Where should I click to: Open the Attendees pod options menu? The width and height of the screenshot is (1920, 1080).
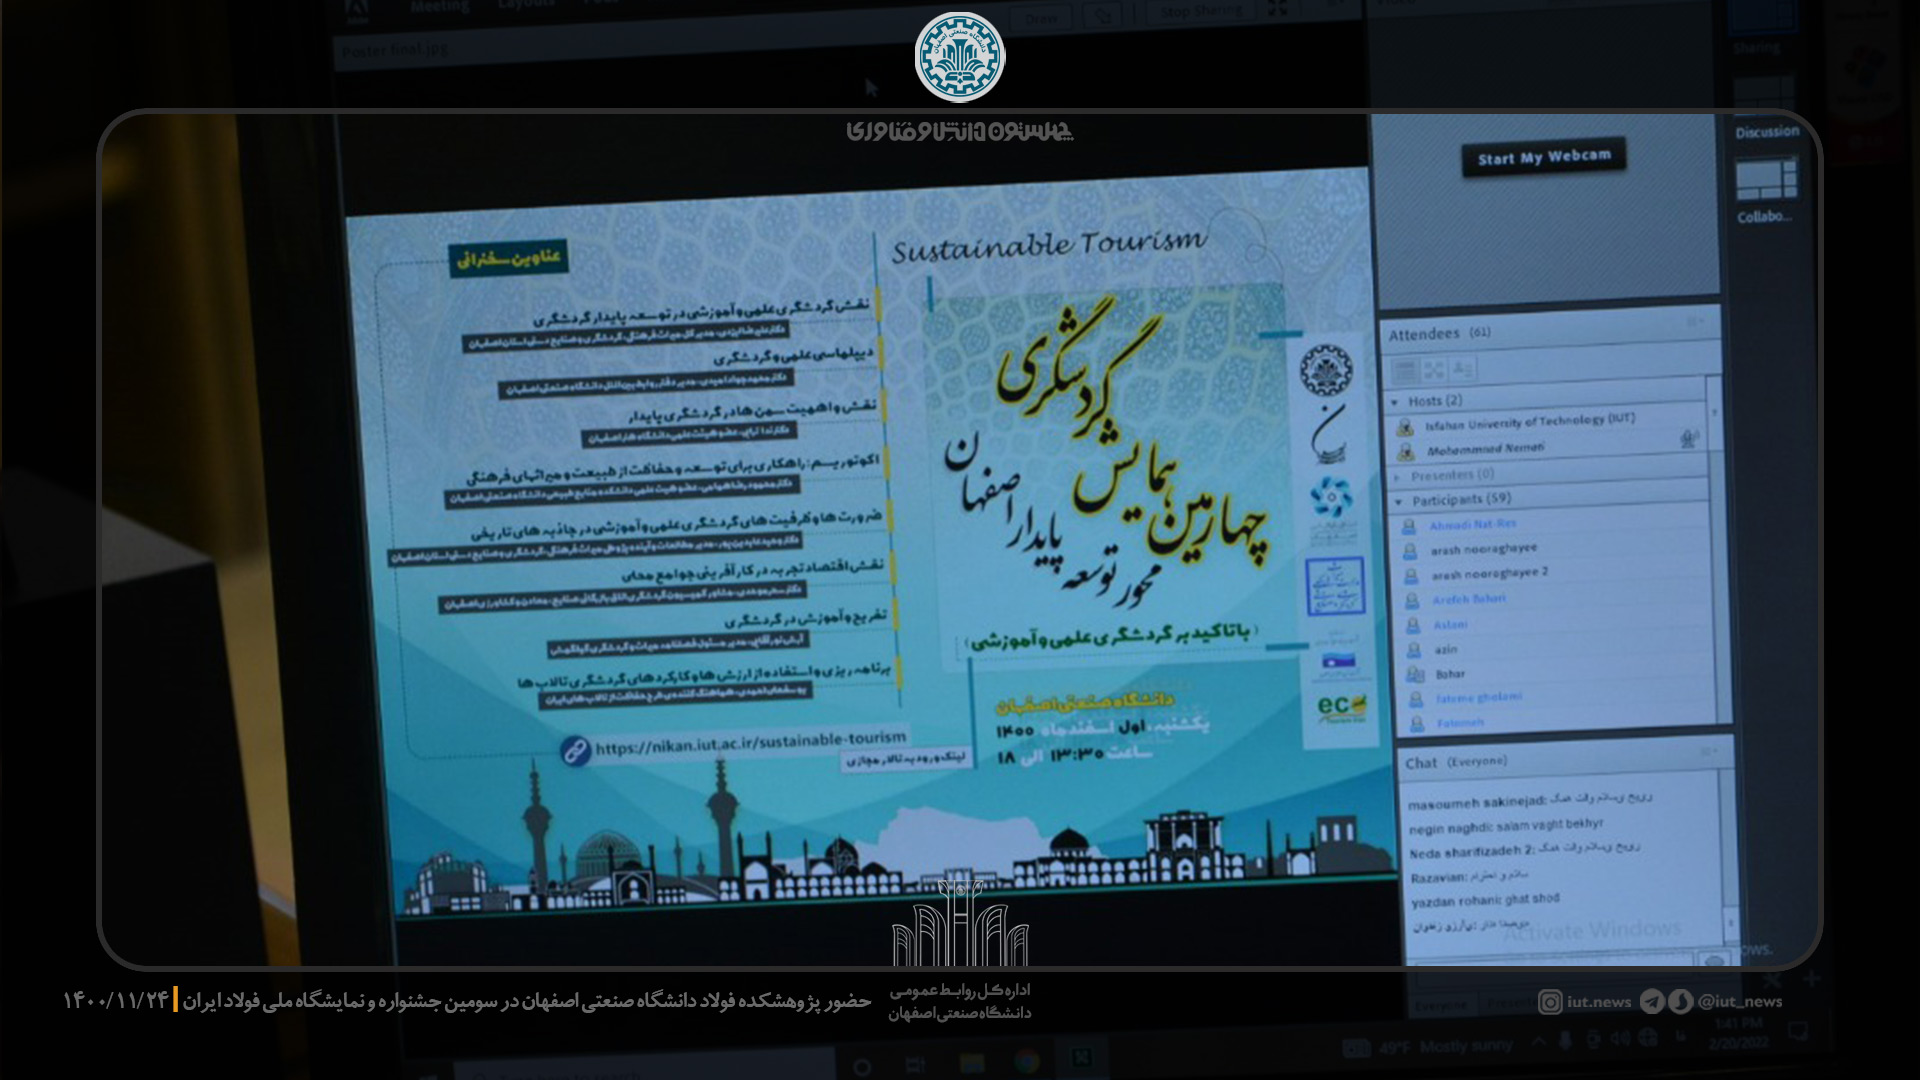click(1696, 322)
